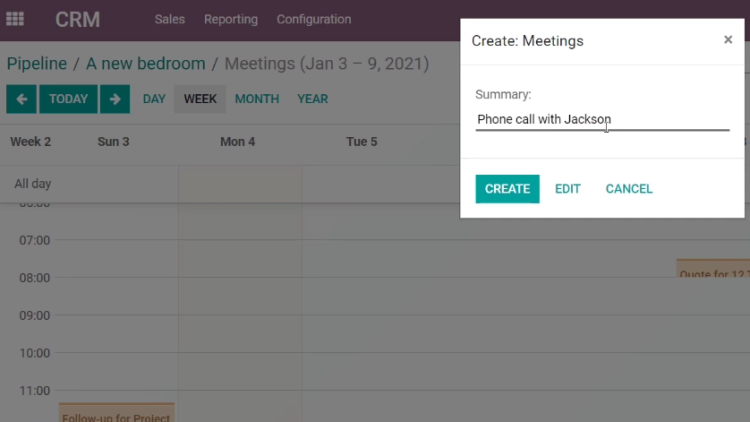The image size is (750, 422).
Task: Switch calendar to MONTH view
Action: (x=257, y=99)
